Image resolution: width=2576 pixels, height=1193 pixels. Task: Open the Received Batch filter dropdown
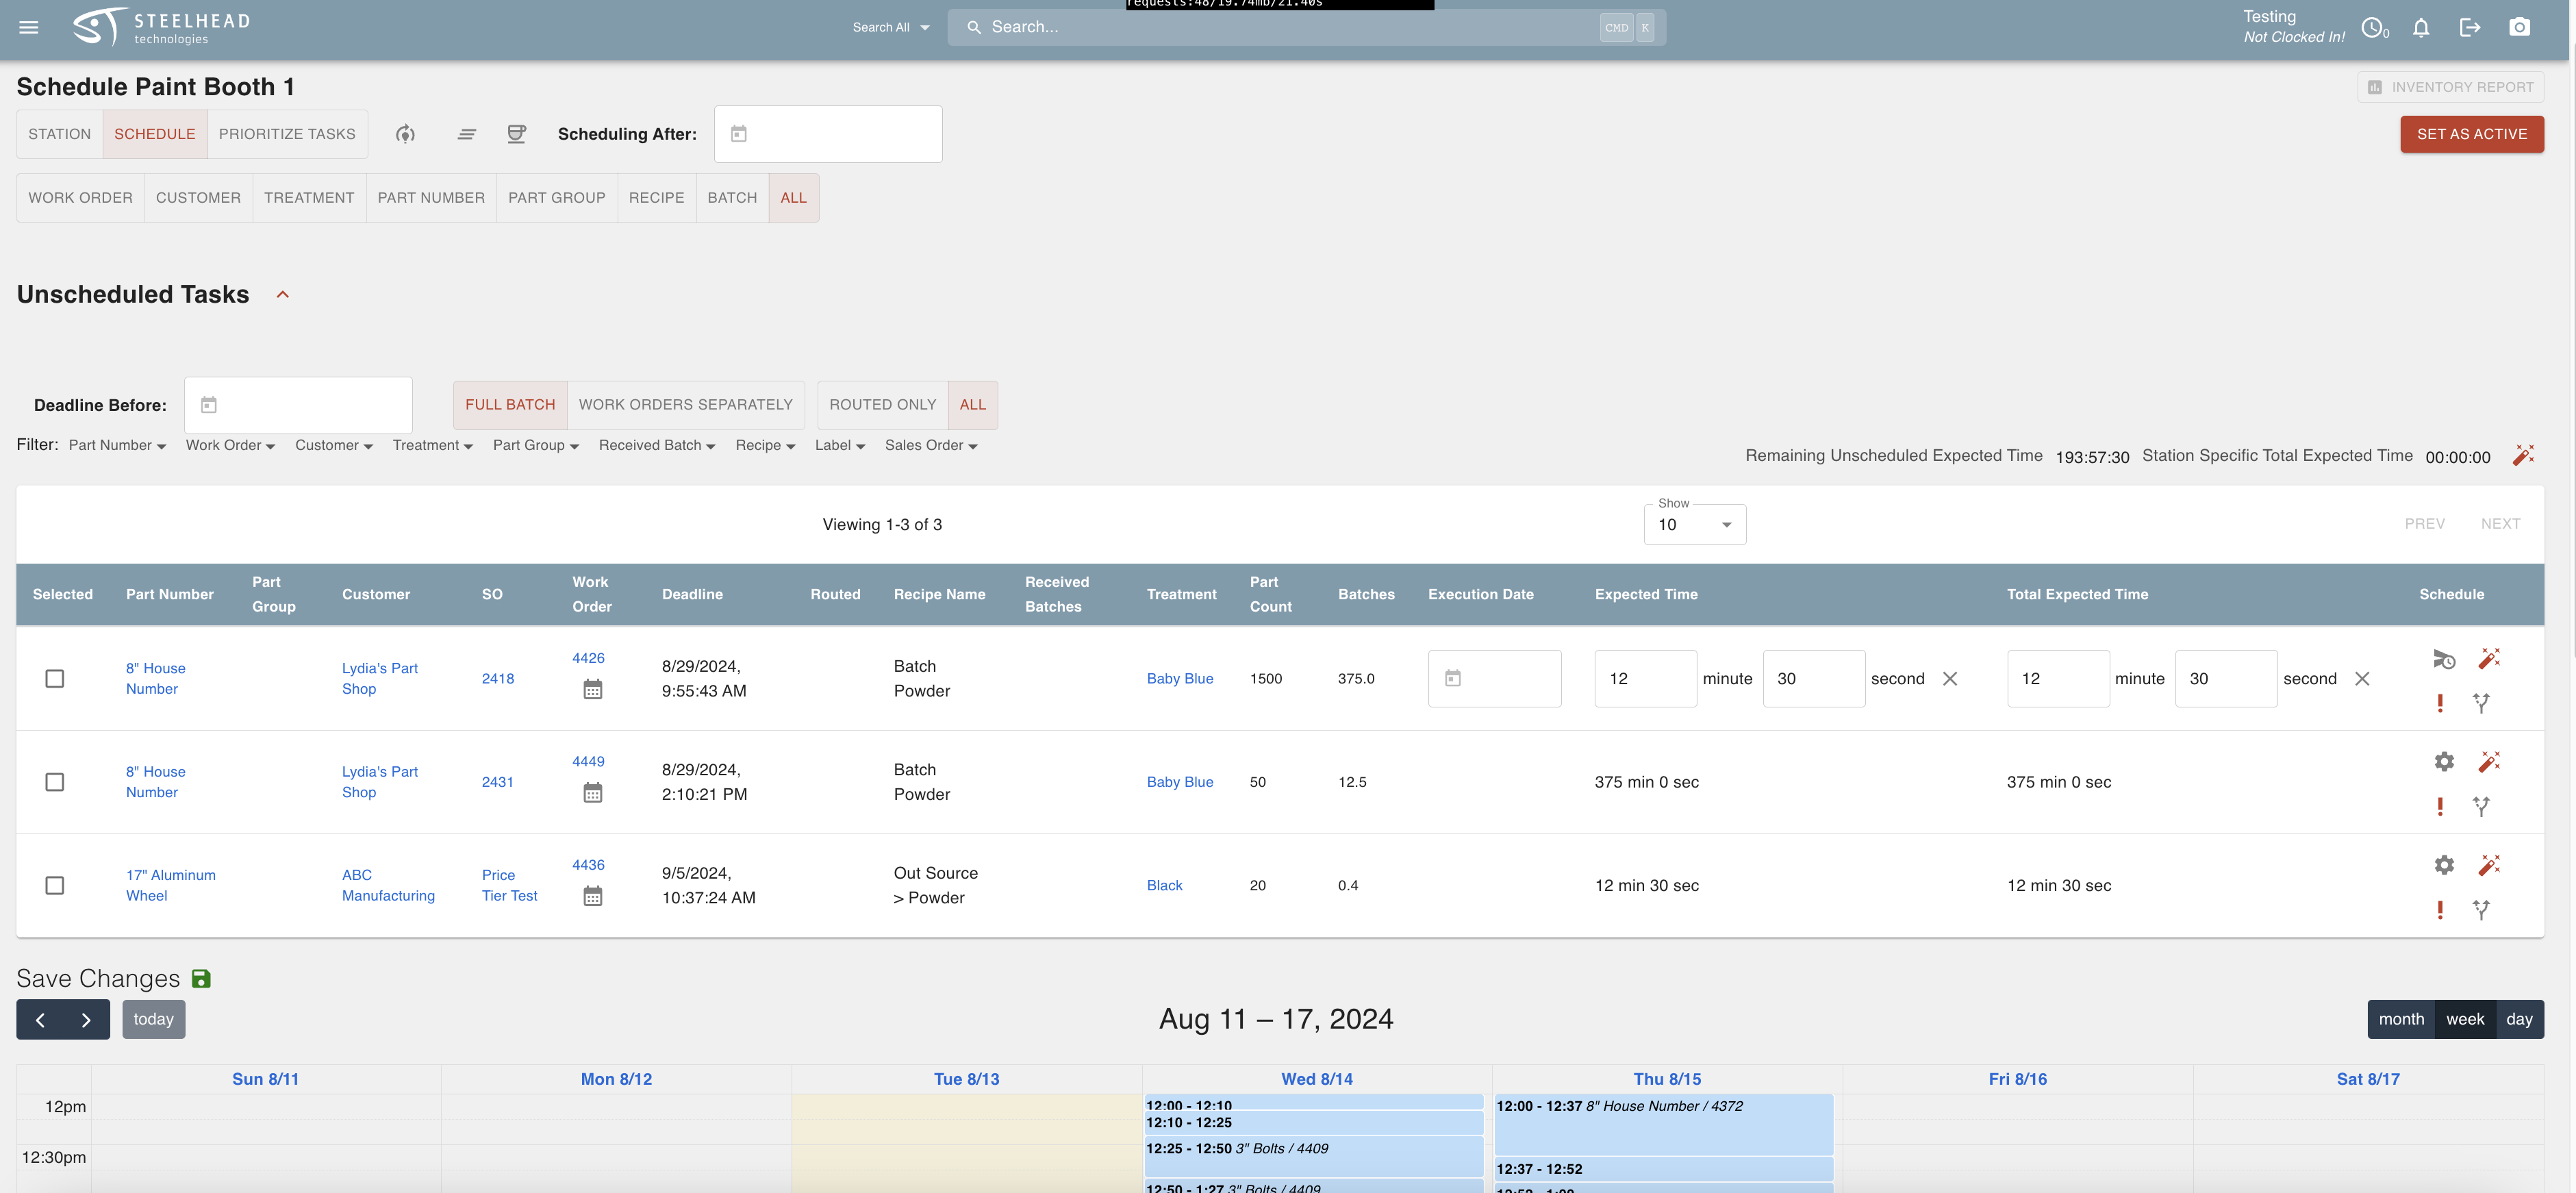click(657, 446)
